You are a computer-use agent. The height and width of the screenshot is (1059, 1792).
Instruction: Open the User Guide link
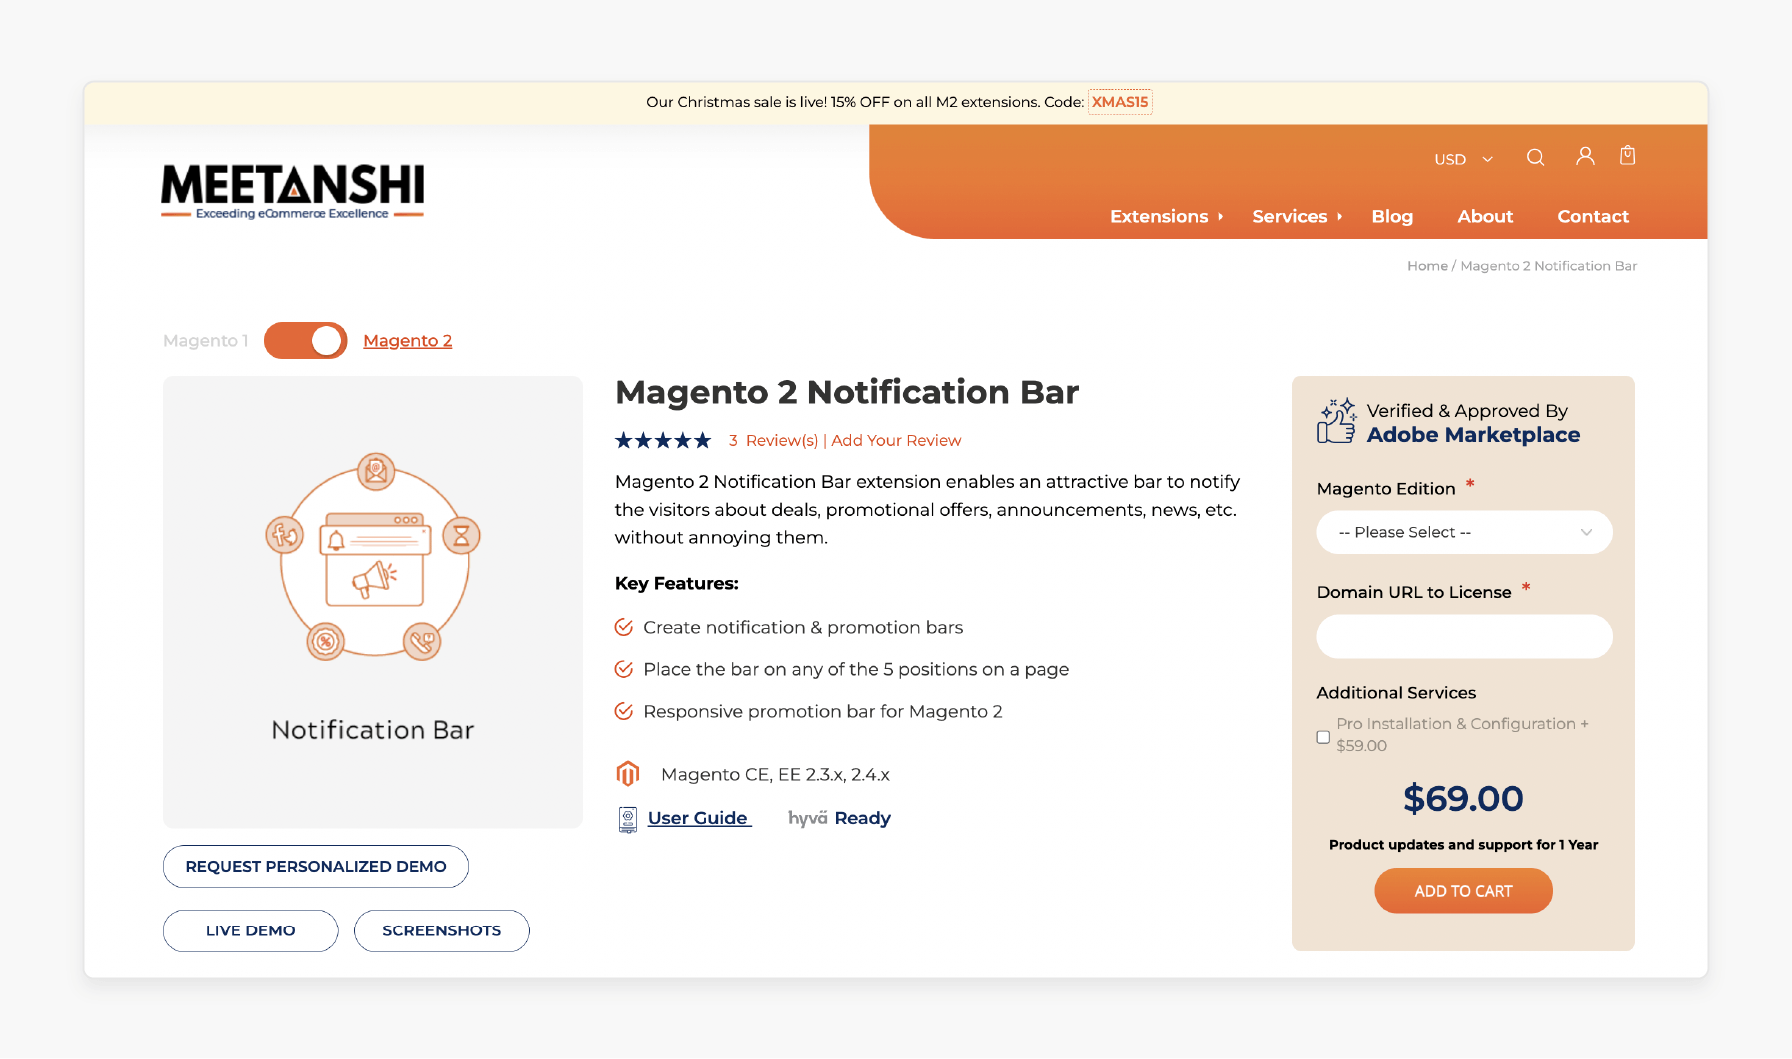click(x=698, y=818)
